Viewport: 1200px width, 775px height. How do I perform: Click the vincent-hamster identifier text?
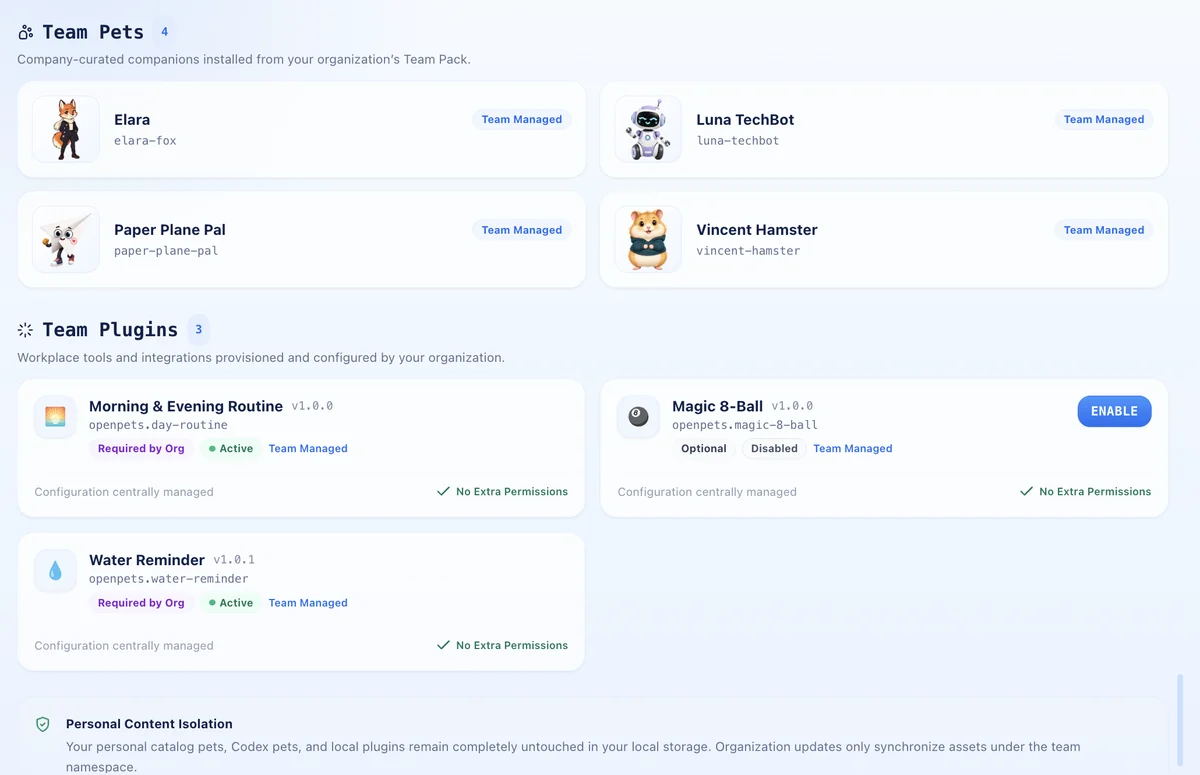click(748, 251)
